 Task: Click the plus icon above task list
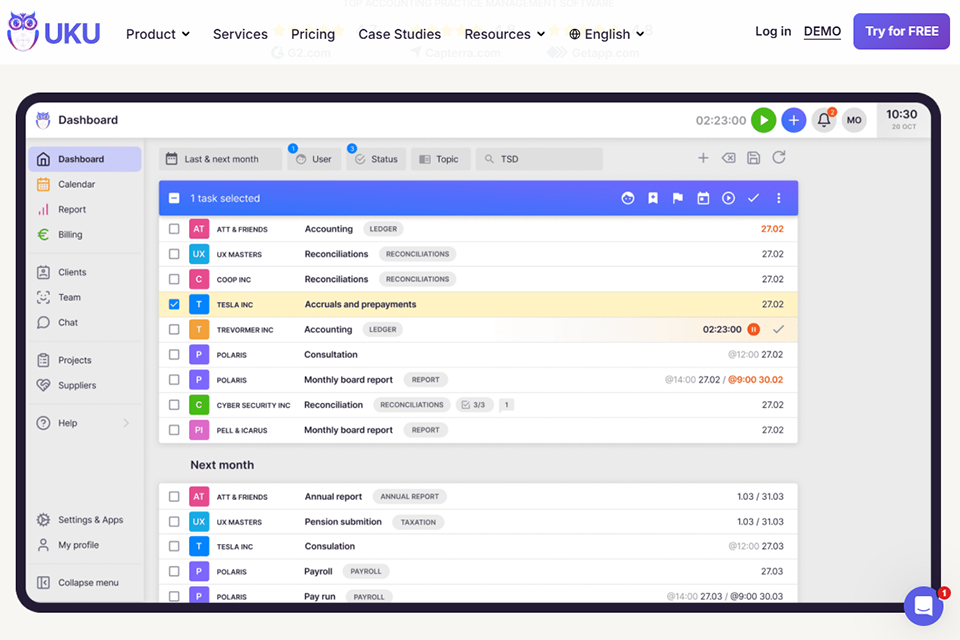point(703,158)
